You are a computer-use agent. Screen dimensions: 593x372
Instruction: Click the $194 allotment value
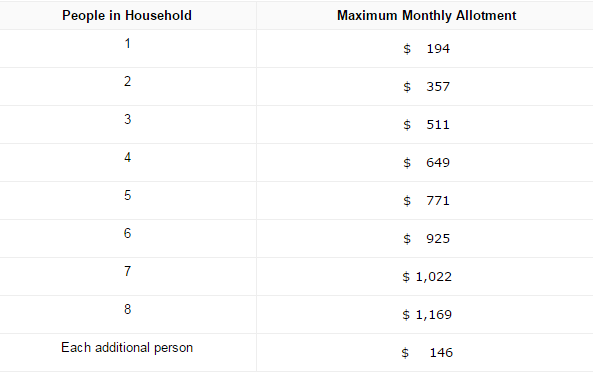[x=427, y=49]
